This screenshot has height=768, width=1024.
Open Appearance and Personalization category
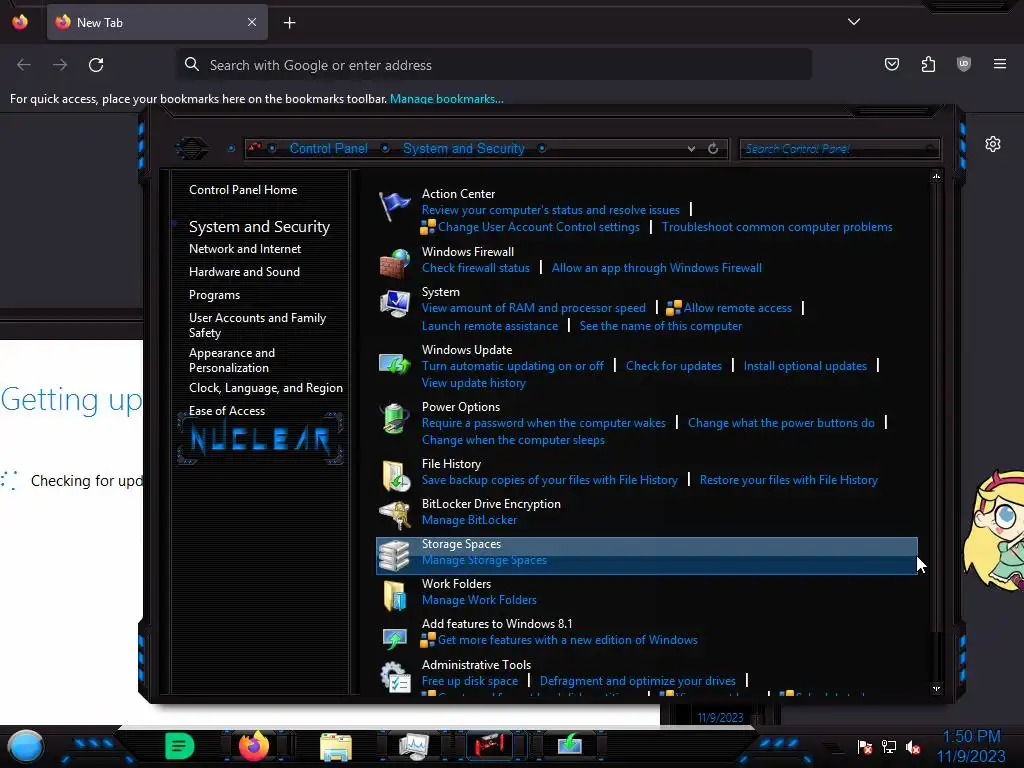232,360
